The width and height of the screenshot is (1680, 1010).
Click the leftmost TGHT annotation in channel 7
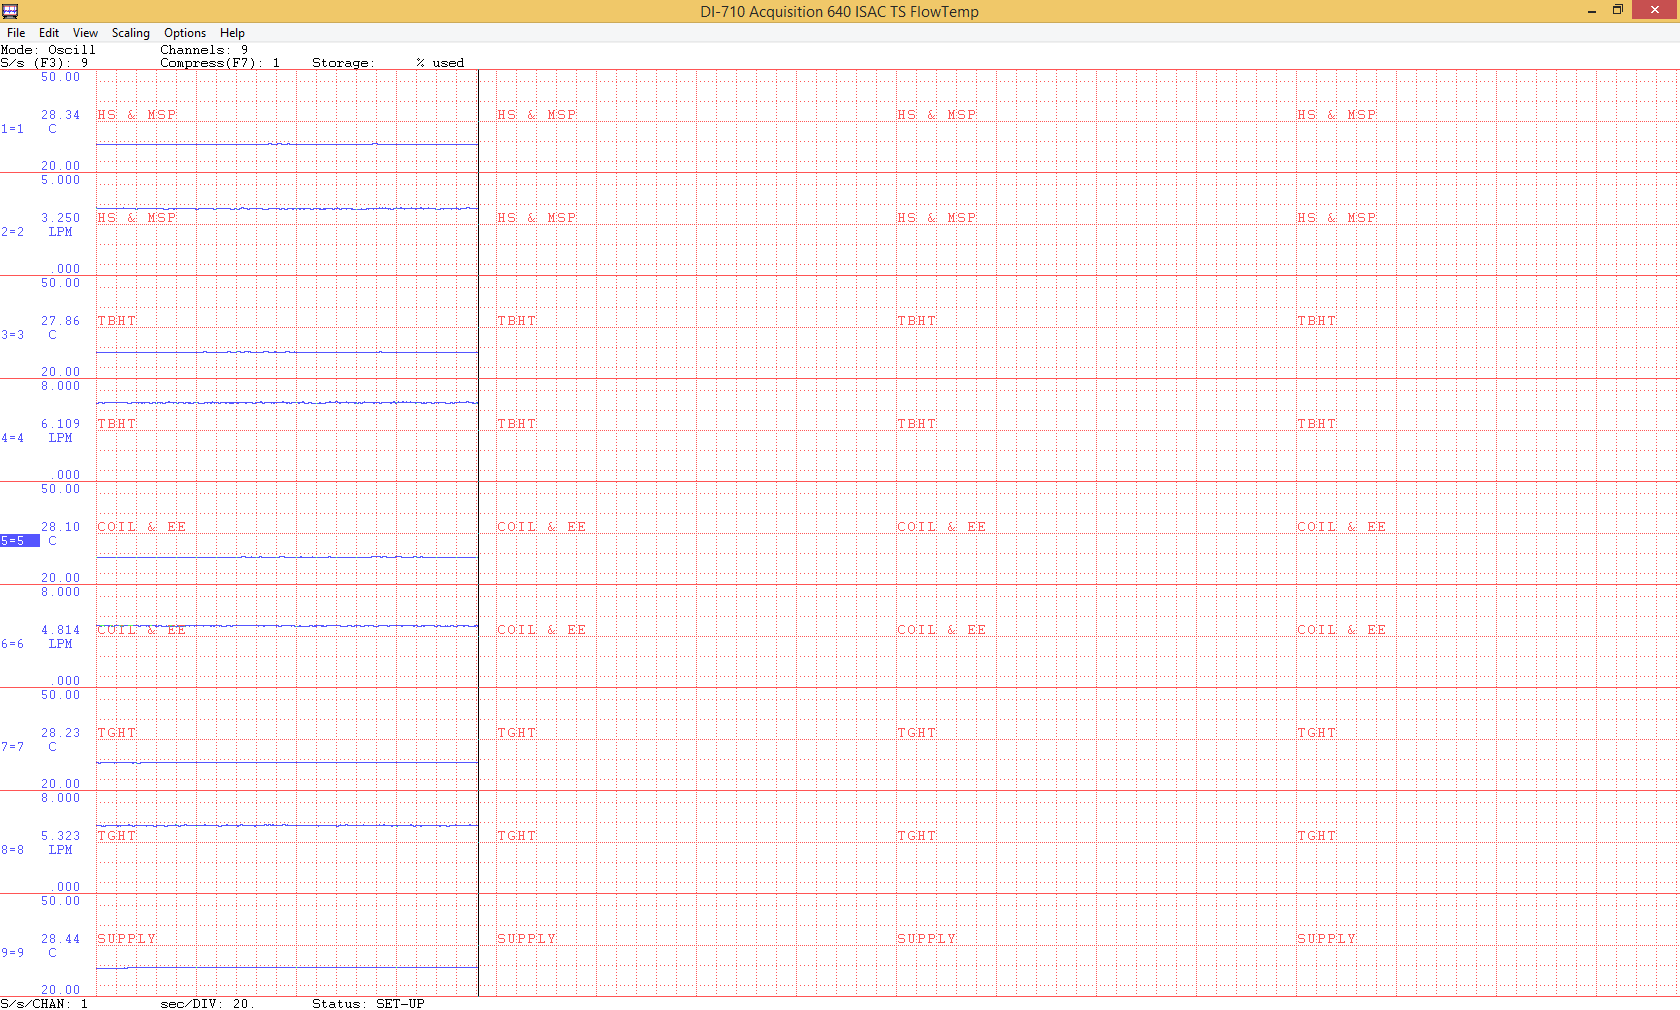point(117,733)
